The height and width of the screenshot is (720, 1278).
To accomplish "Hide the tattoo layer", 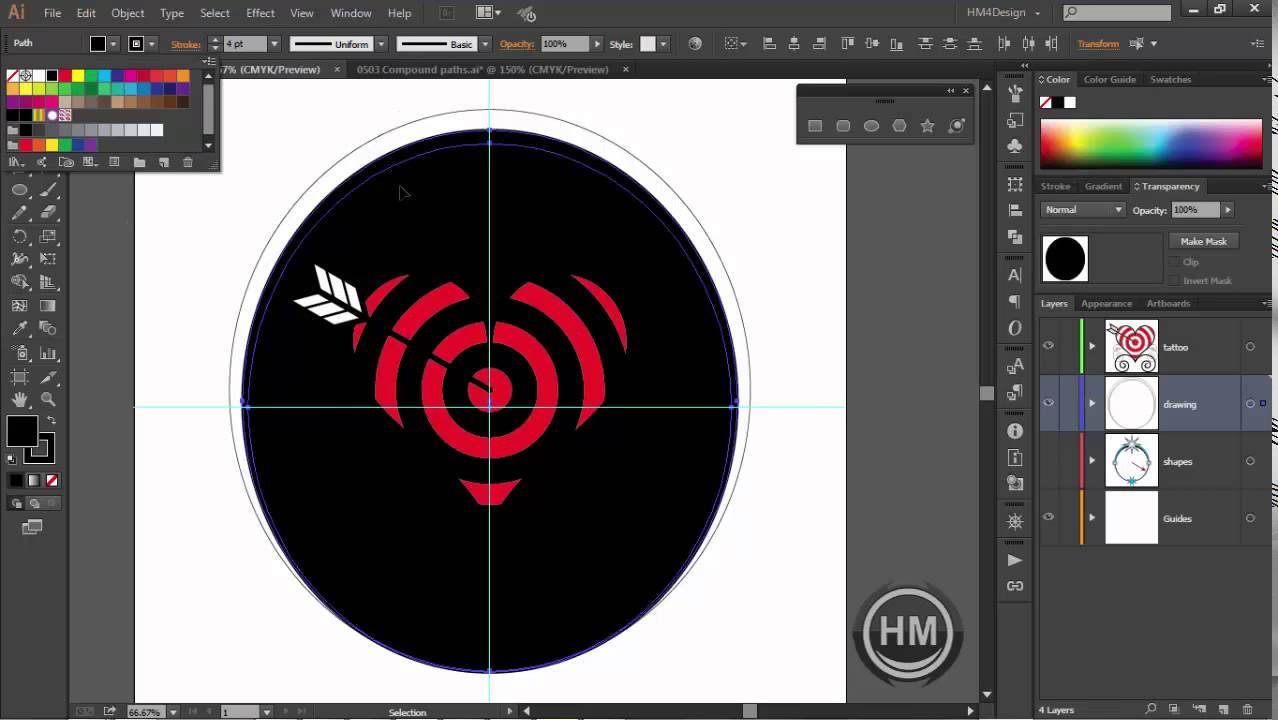I will click(x=1048, y=346).
